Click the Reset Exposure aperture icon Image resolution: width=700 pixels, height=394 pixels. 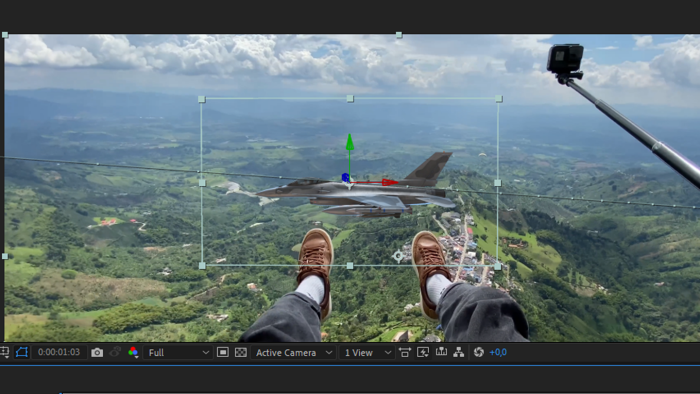click(479, 352)
